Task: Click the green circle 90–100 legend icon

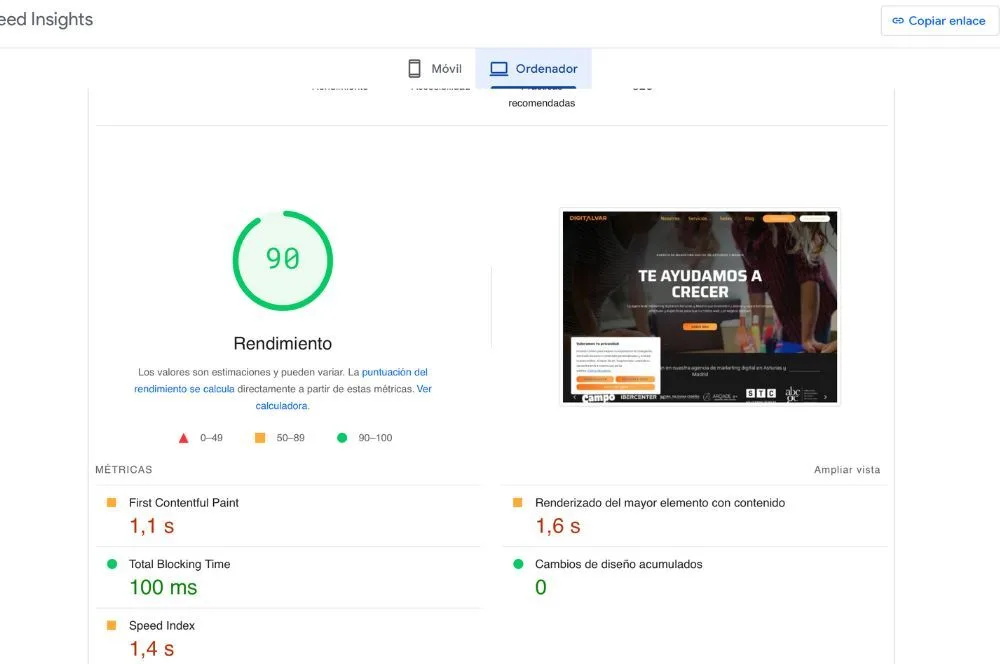Action: 342,438
